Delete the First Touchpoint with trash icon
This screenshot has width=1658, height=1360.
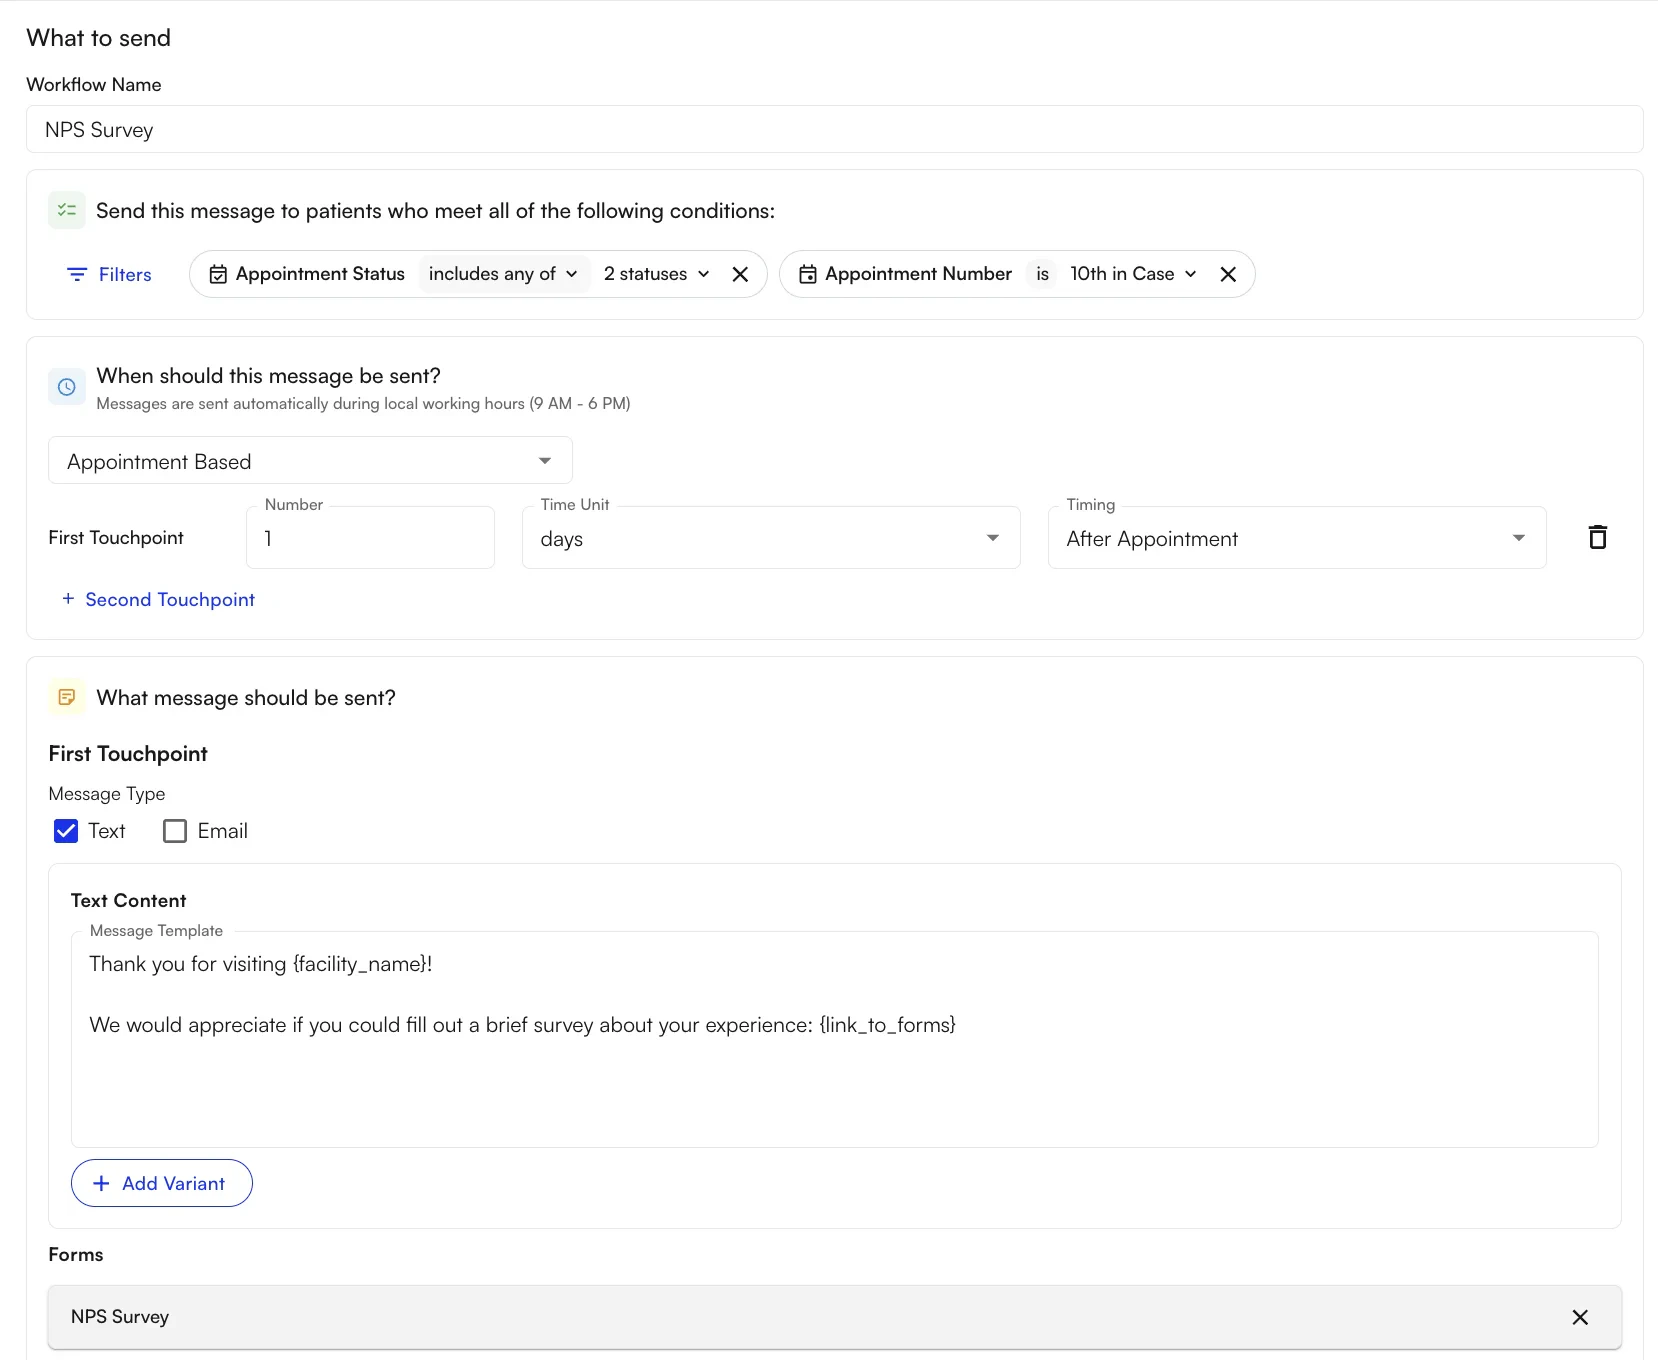1596,537
